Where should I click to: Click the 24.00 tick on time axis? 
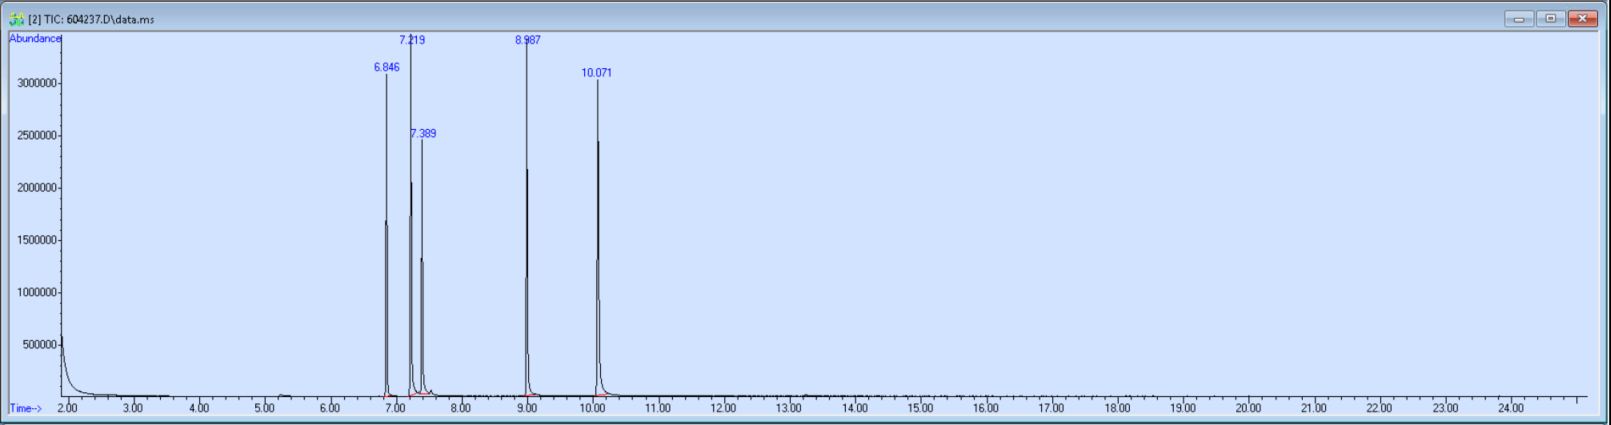point(1510,408)
